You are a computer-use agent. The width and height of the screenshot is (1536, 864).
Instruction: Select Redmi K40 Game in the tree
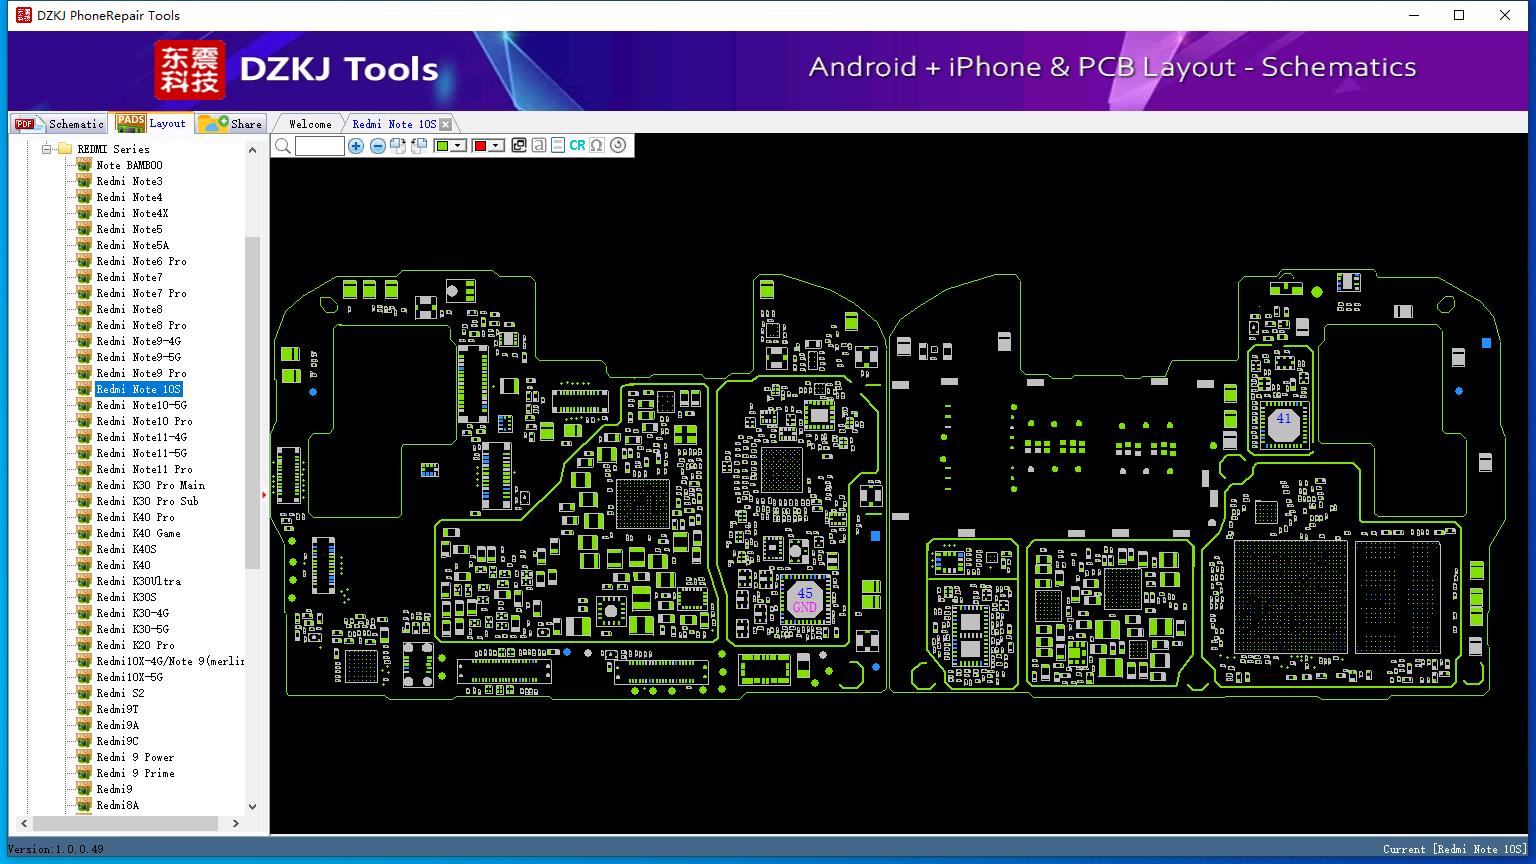click(x=138, y=533)
